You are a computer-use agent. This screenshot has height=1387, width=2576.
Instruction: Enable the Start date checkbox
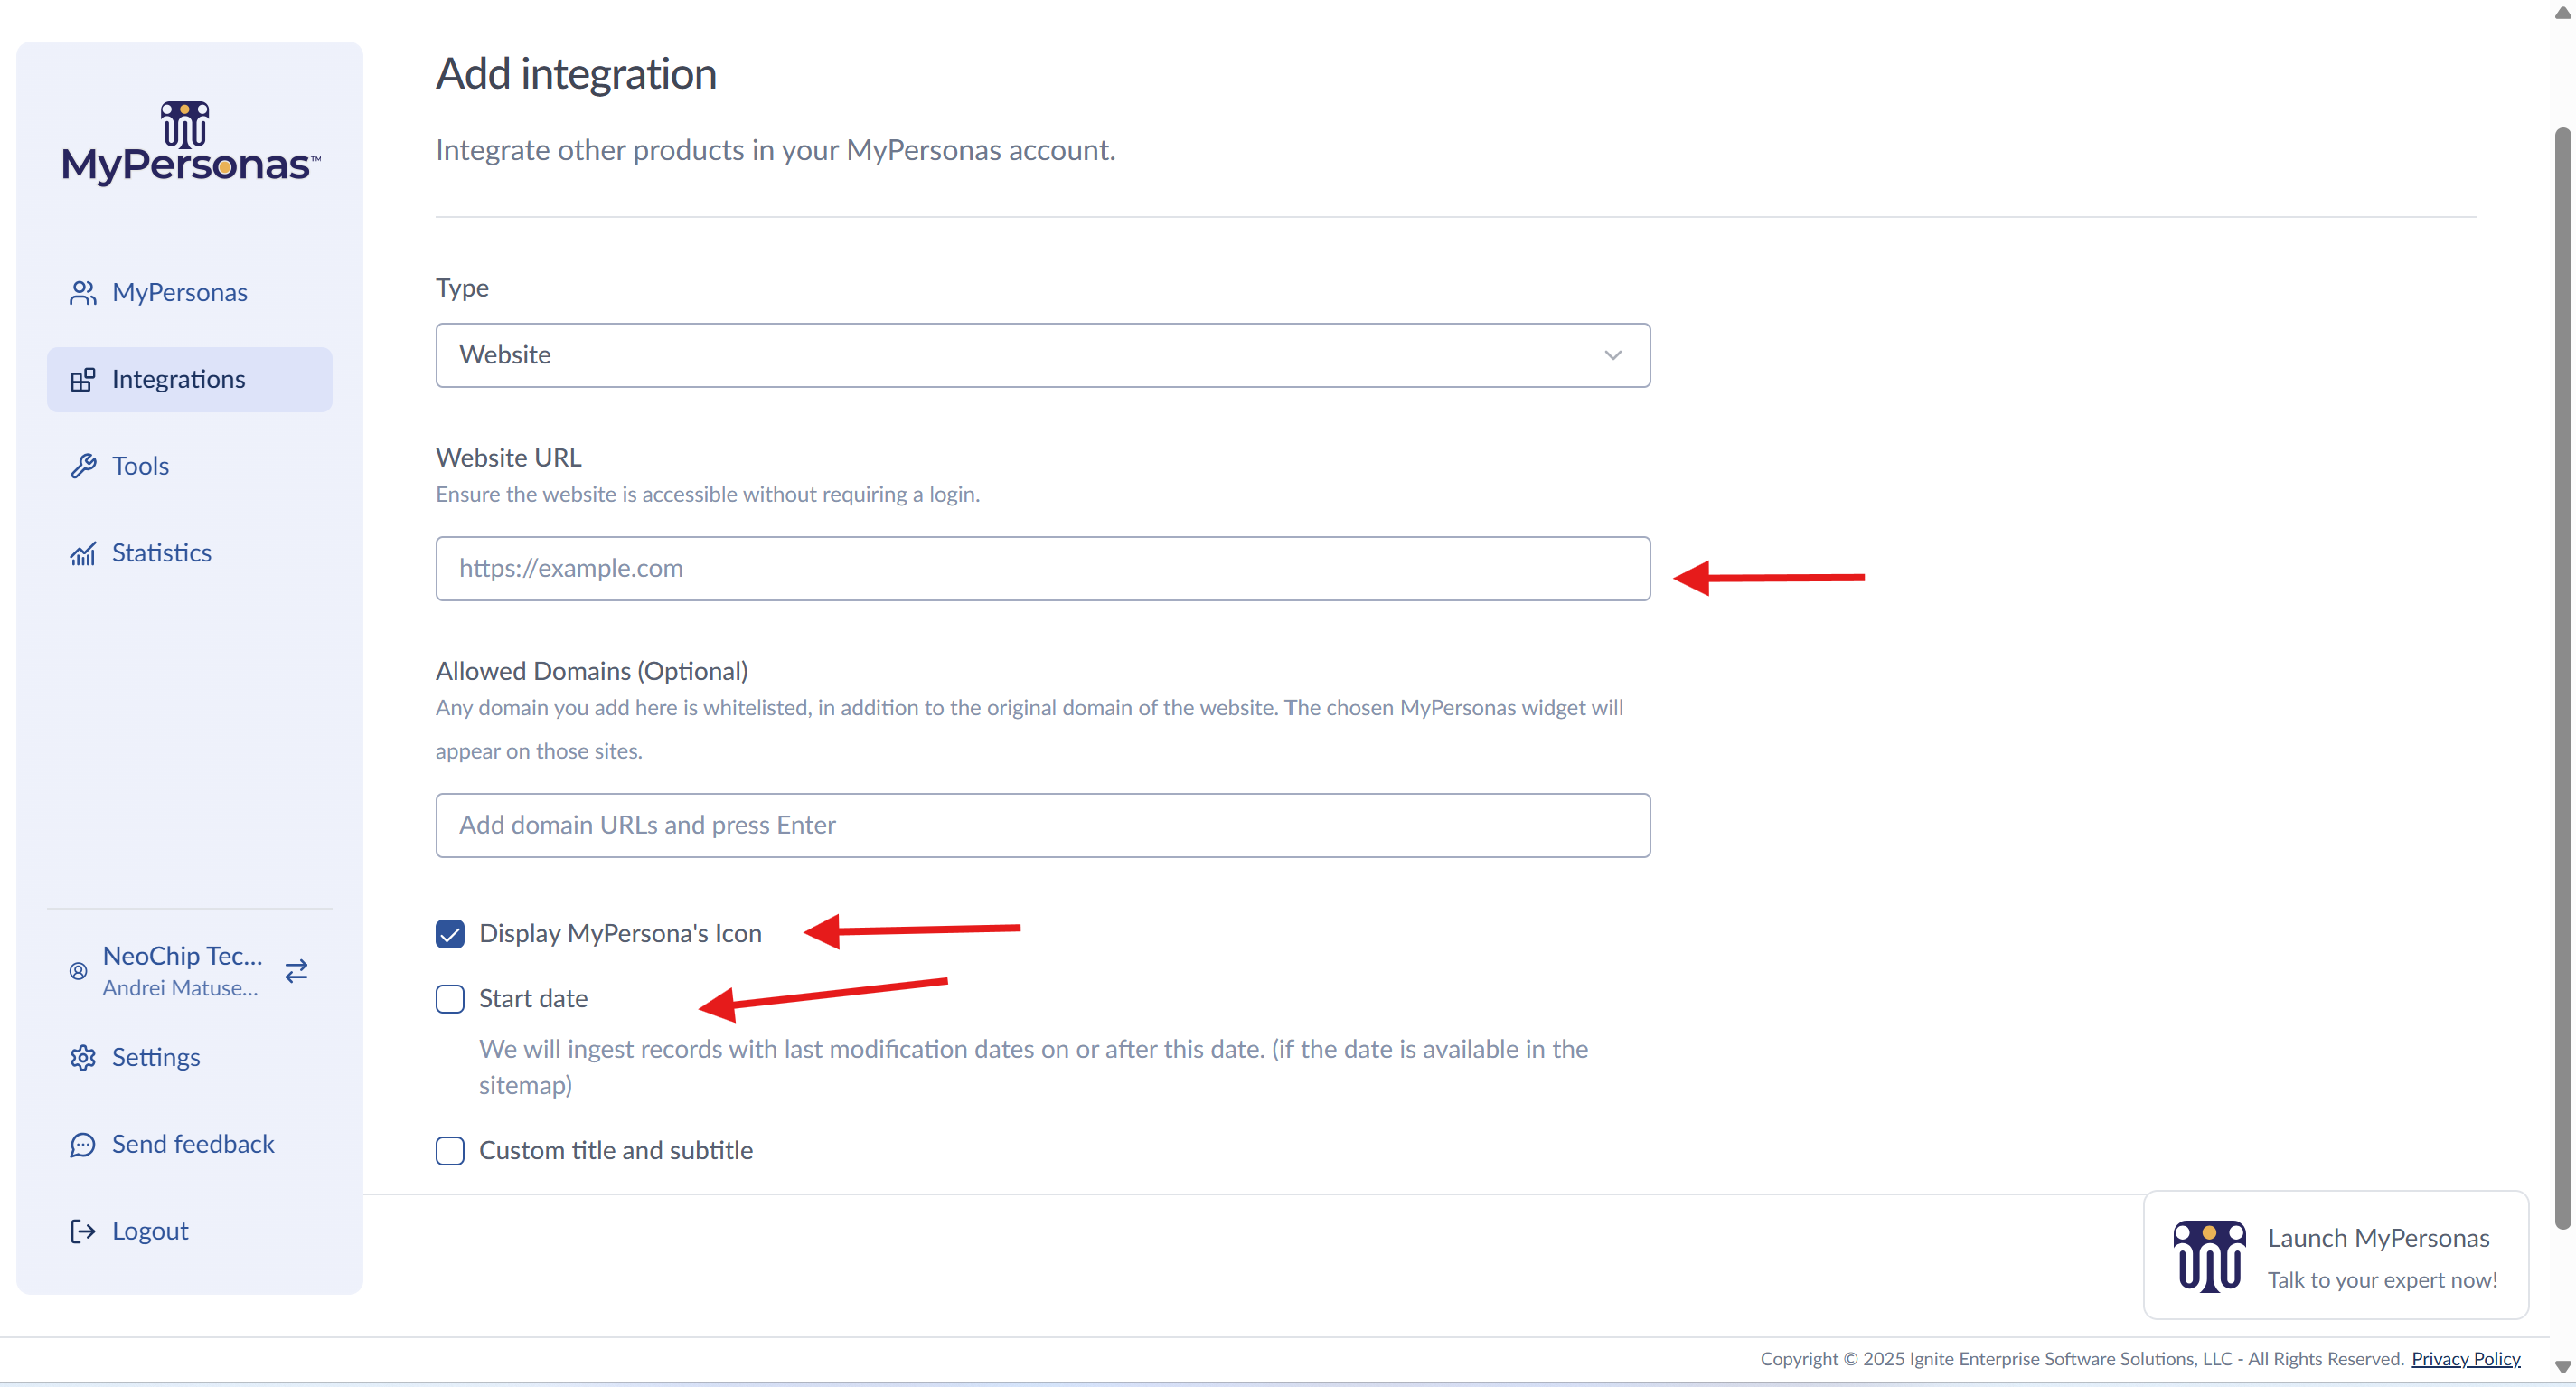coord(450,998)
